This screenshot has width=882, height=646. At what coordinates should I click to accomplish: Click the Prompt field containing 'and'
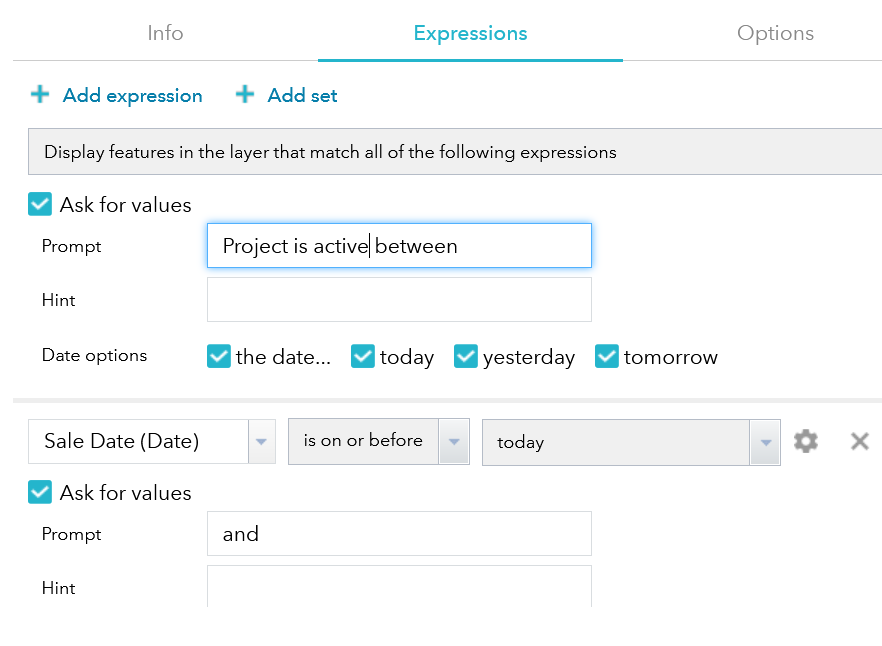[399, 534]
